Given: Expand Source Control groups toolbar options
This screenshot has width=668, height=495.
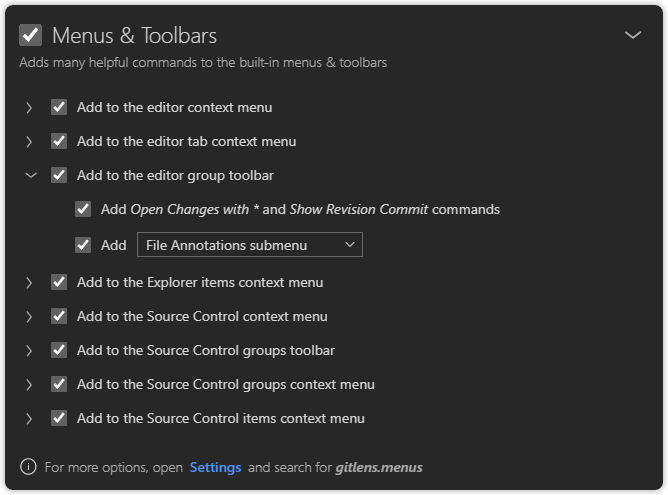Looking at the screenshot, I should pos(30,350).
